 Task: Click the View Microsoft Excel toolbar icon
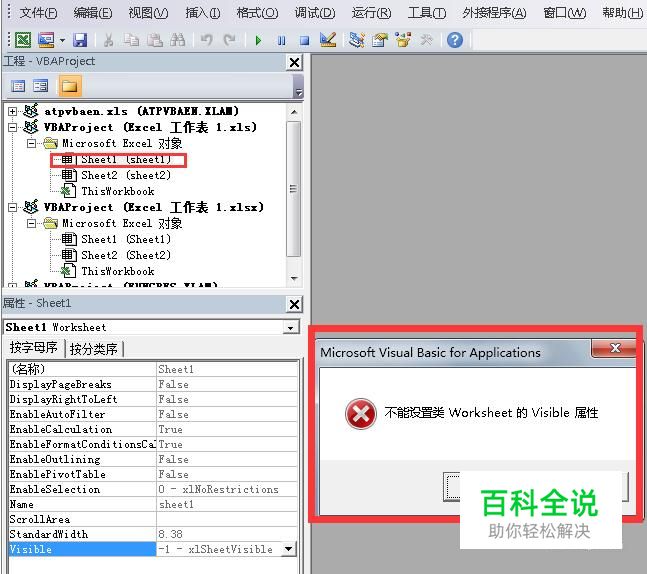tap(23, 40)
